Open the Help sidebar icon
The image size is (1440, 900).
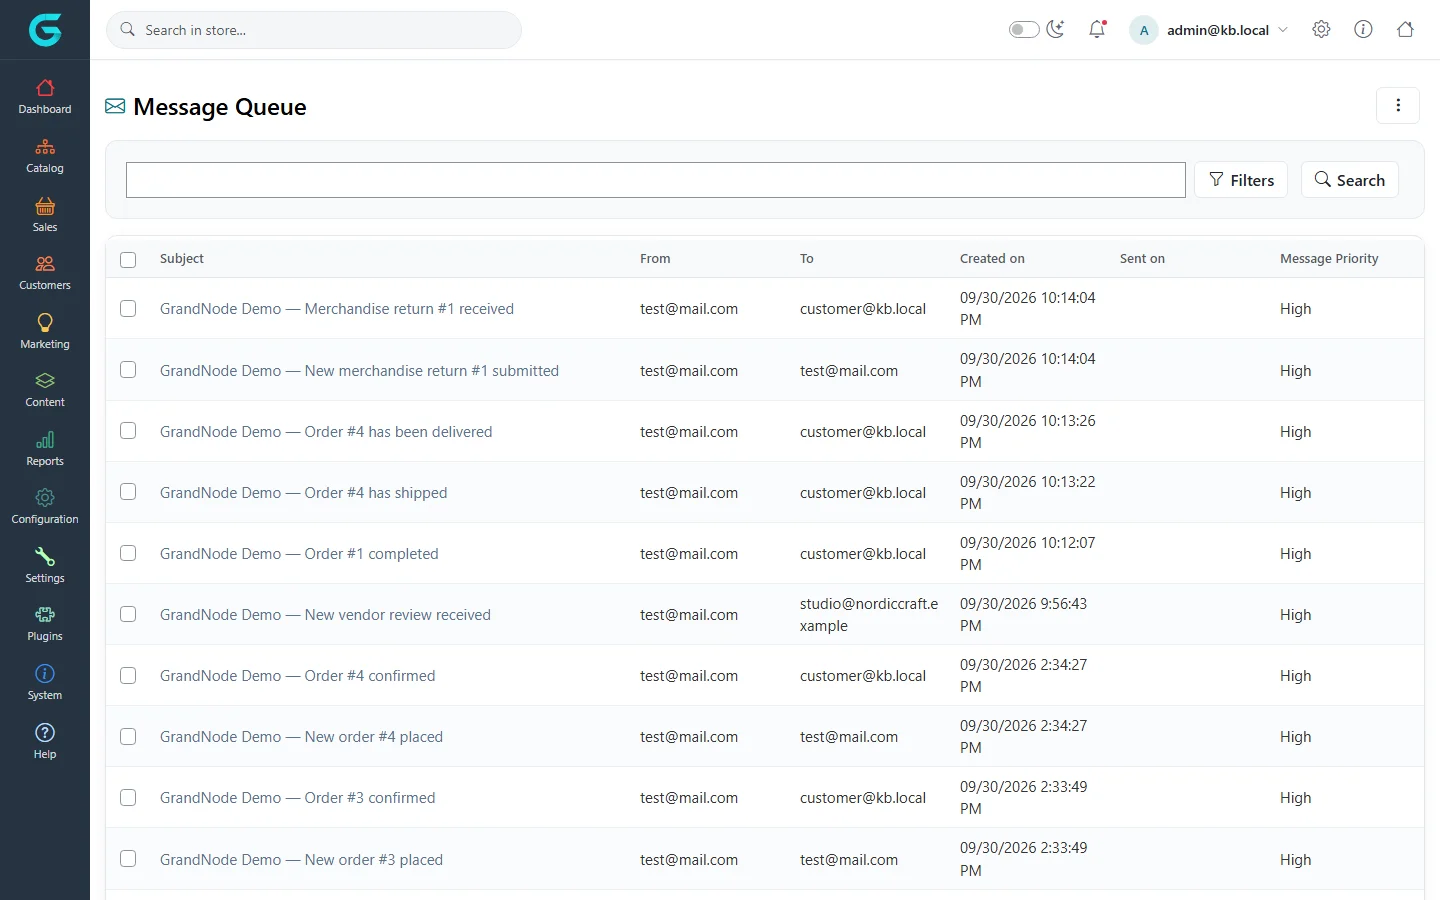pyautogui.click(x=45, y=733)
